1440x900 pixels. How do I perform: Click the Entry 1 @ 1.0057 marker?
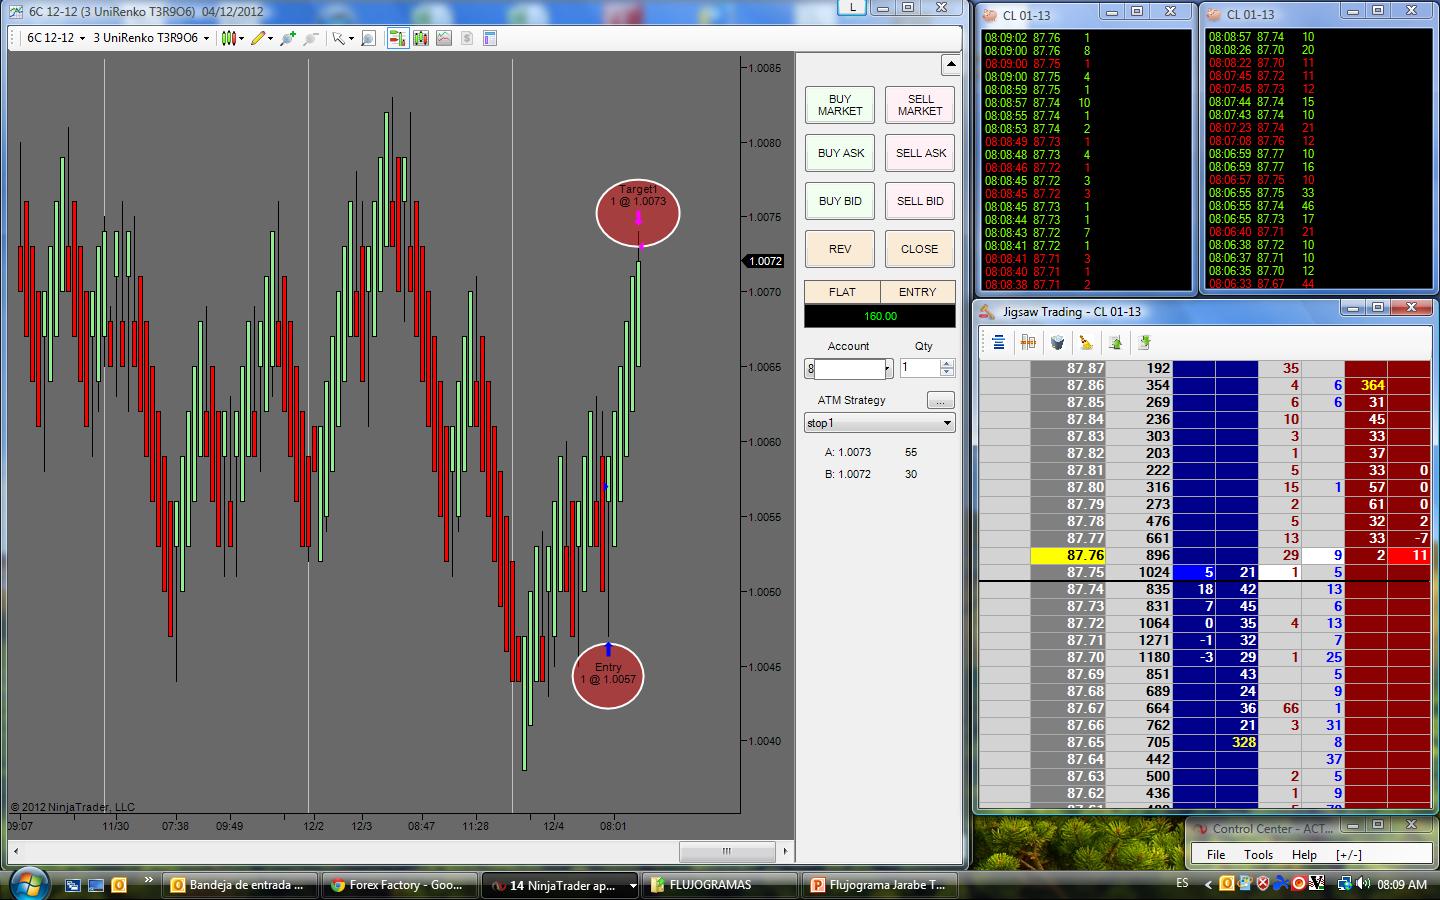coord(608,675)
